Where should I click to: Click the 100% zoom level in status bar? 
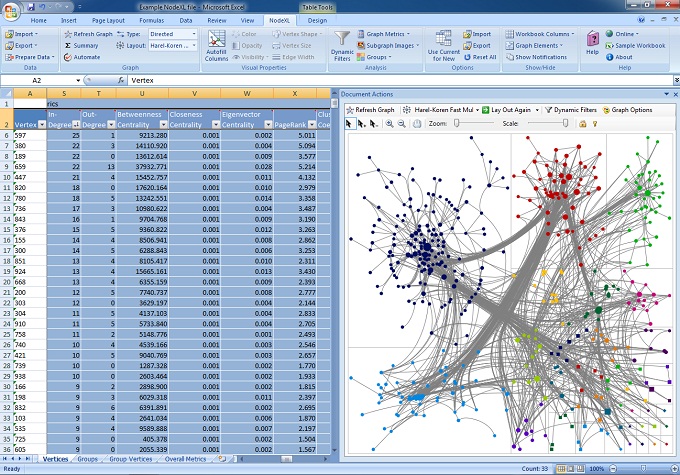(597, 468)
